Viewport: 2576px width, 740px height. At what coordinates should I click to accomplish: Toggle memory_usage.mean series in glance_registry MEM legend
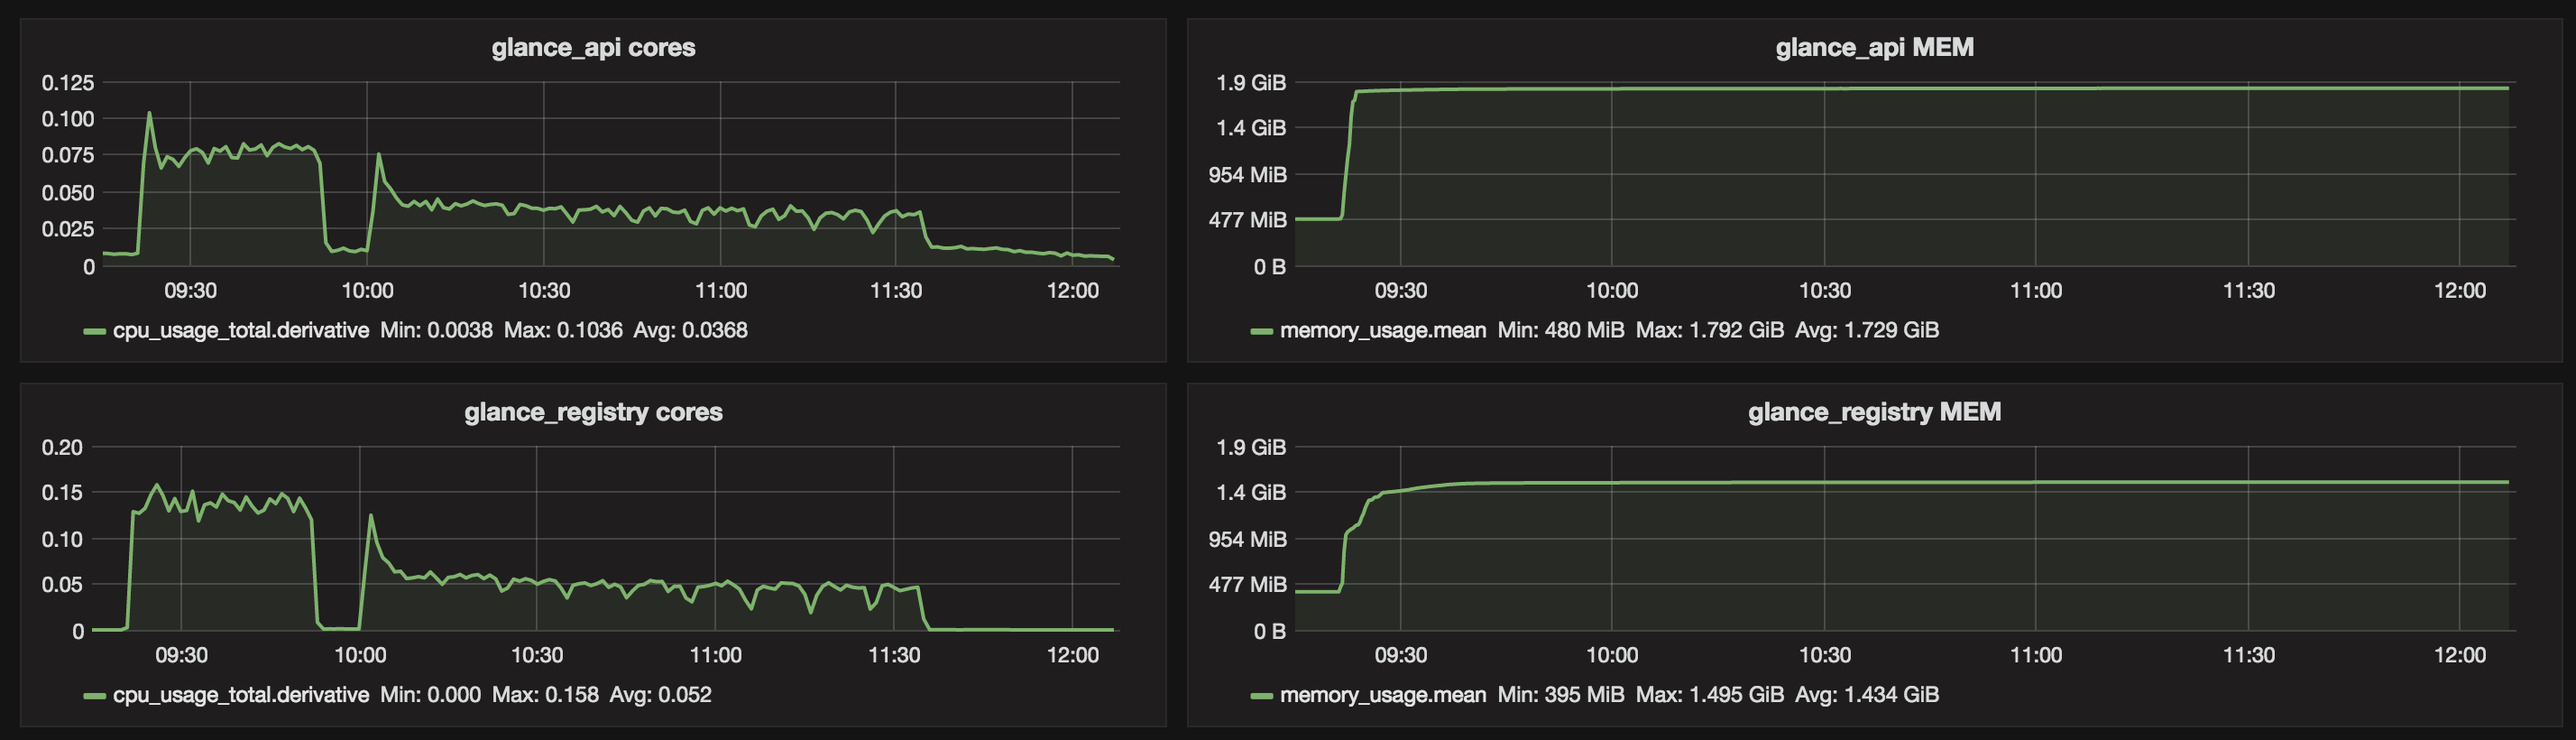1383,695
